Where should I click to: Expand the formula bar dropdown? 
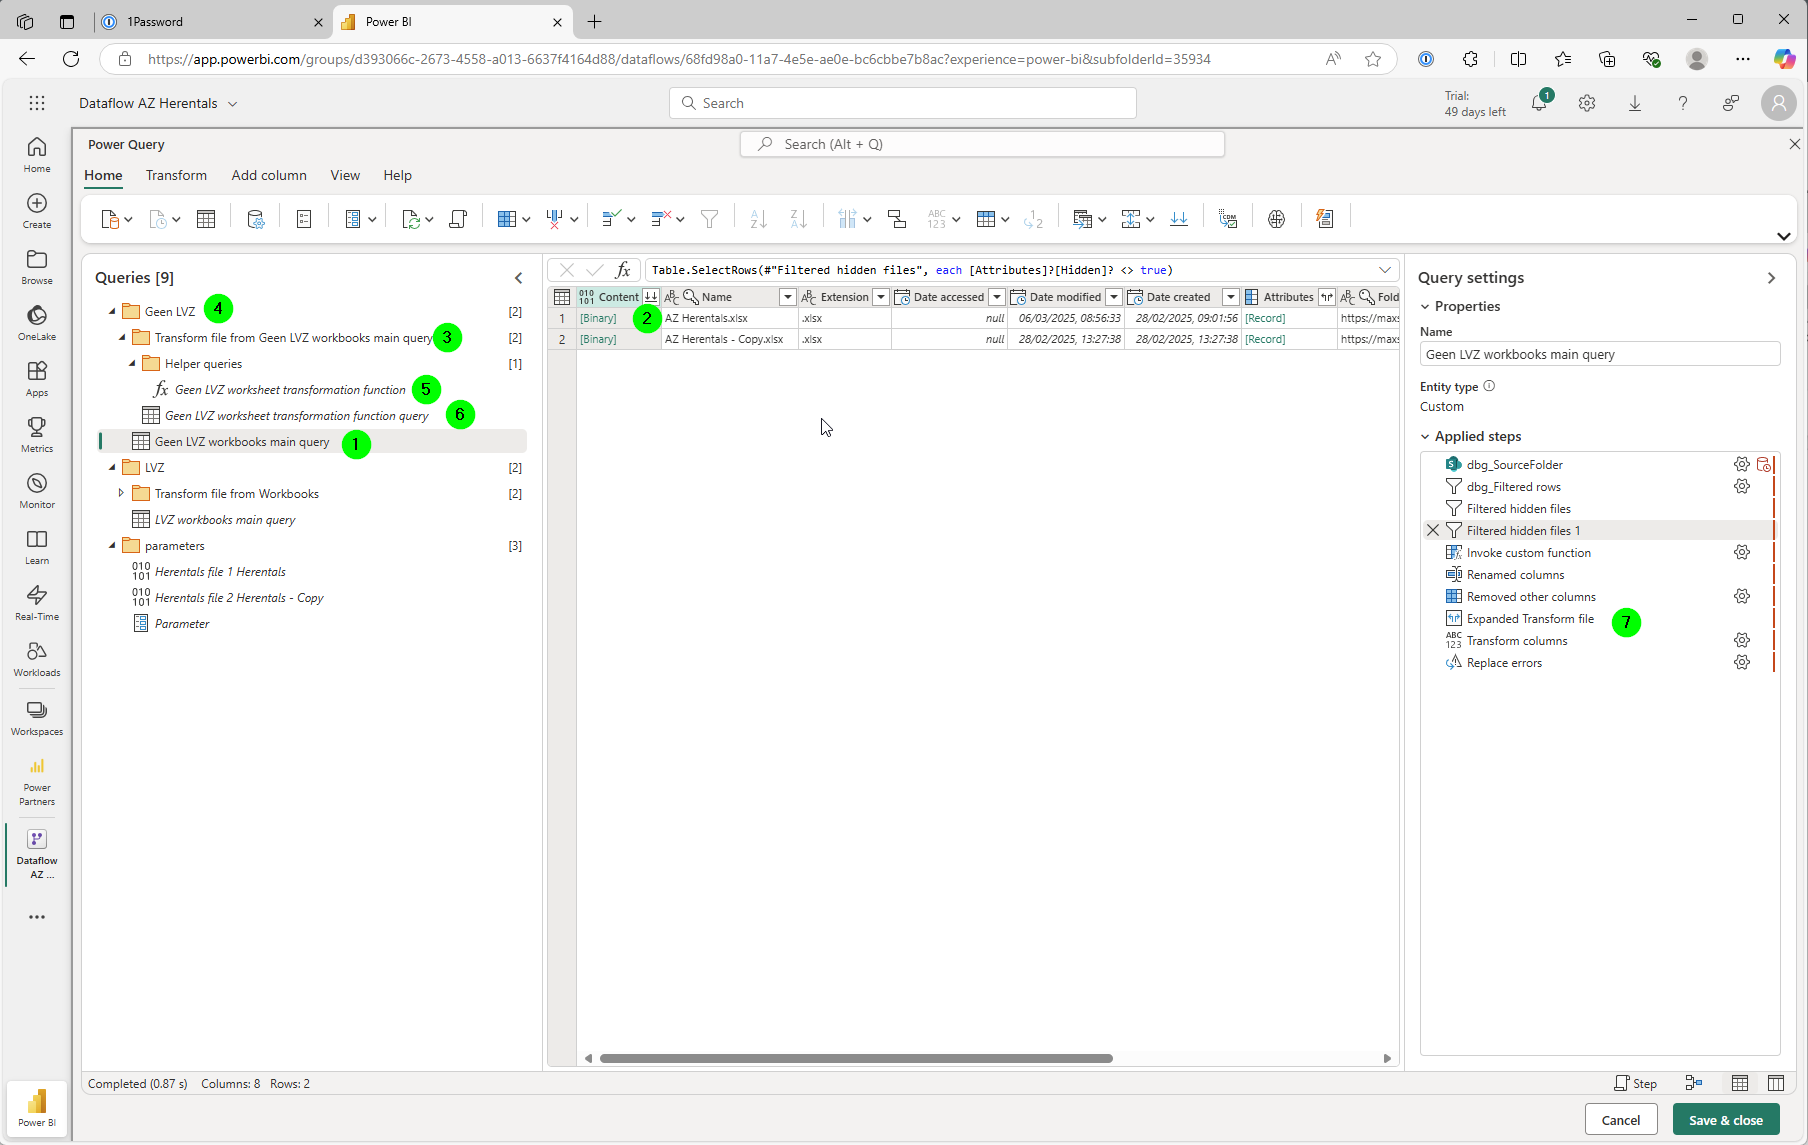pyautogui.click(x=1385, y=270)
